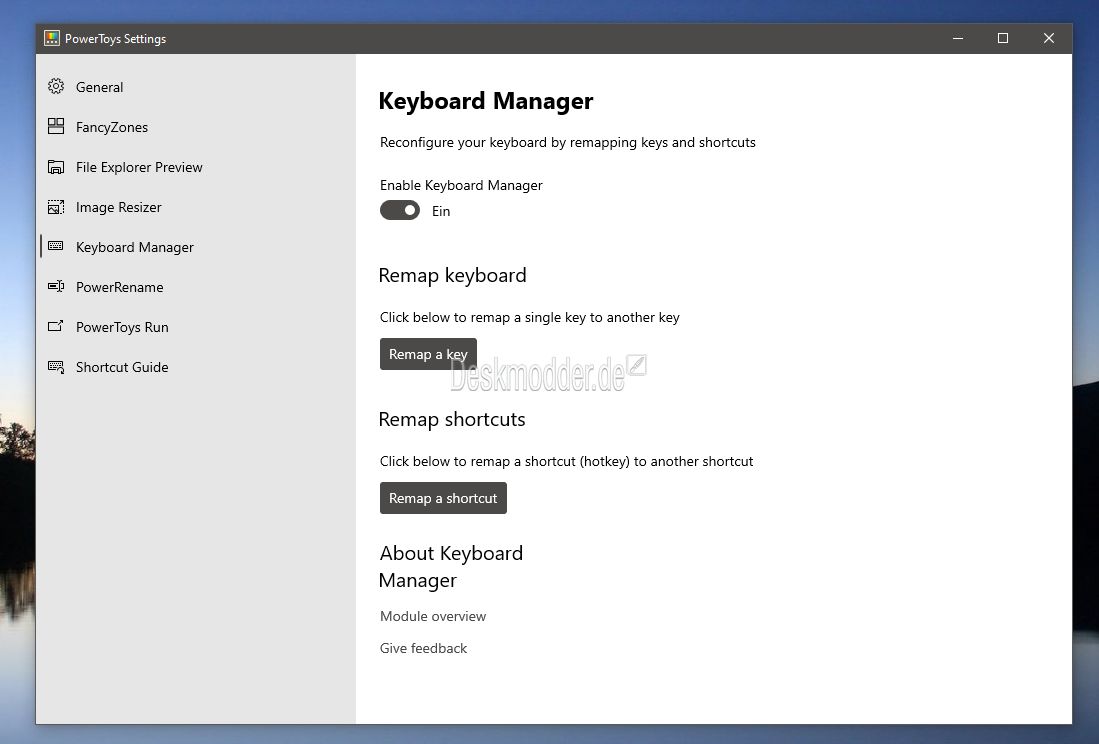Screen dimensions: 1099x744
Task: Open the PowerRename page
Action: click(x=196, y=287)
